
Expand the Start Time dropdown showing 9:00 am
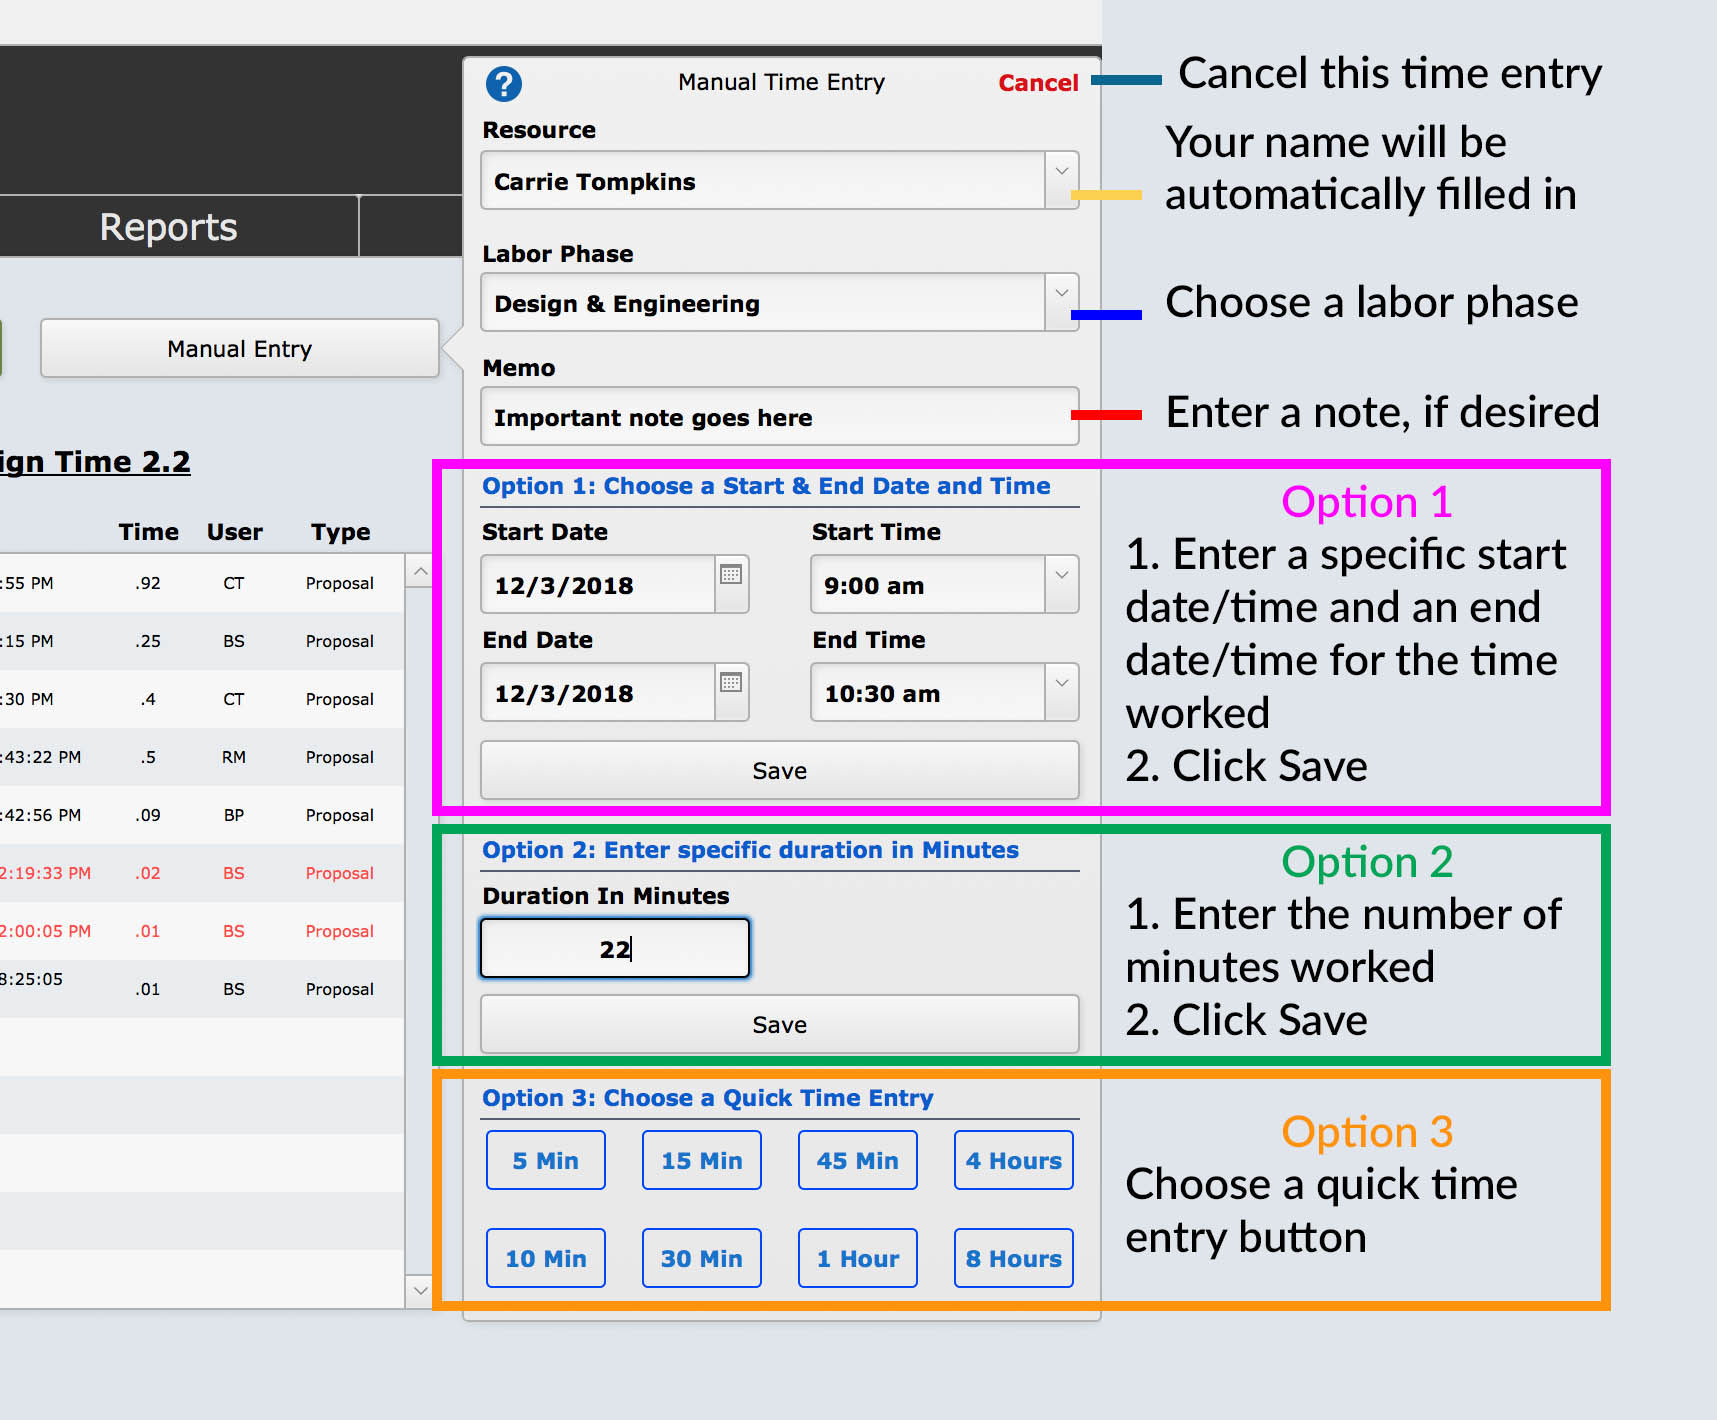tap(1061, 584)
